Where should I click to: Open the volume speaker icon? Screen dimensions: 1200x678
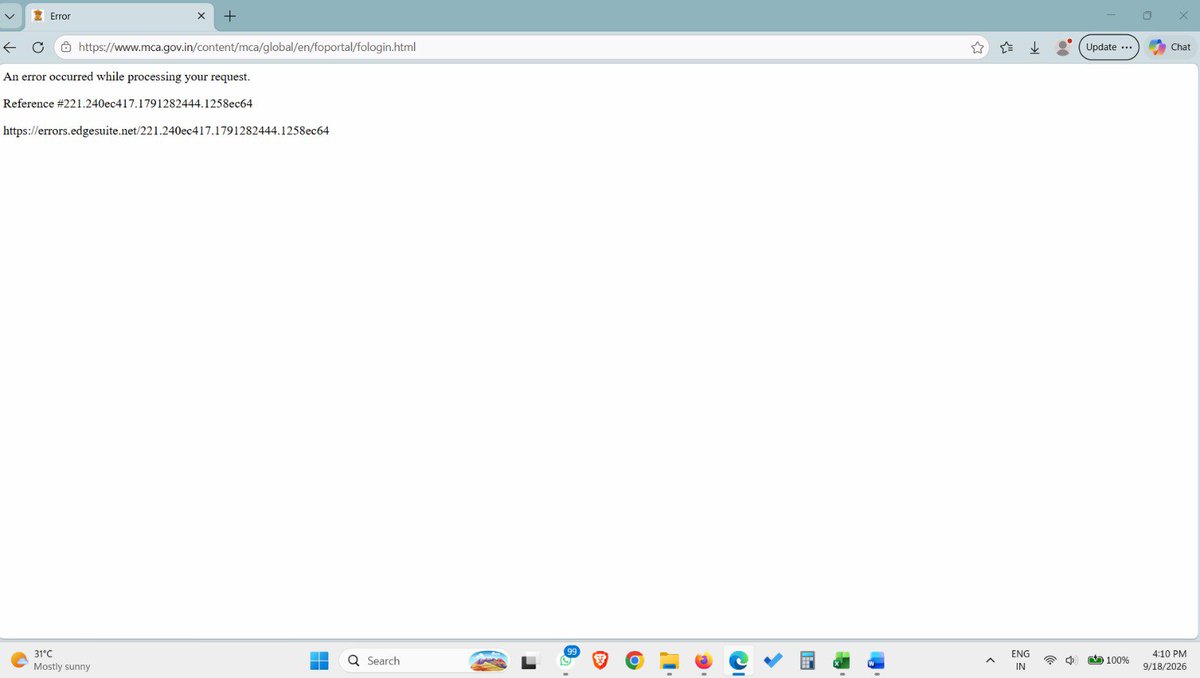[1071, 660]
